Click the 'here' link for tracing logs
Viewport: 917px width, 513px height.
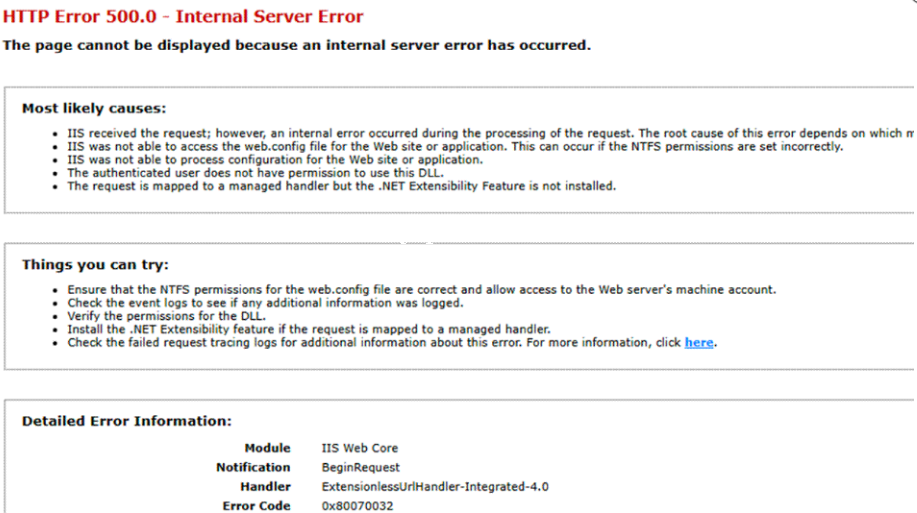[699, 342]
